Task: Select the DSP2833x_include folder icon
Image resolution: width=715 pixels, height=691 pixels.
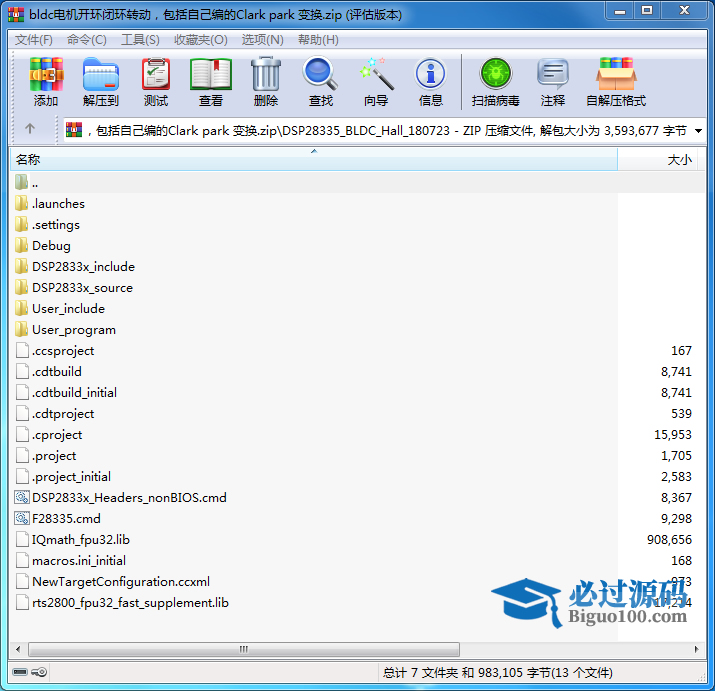Action: coord(21,266)
